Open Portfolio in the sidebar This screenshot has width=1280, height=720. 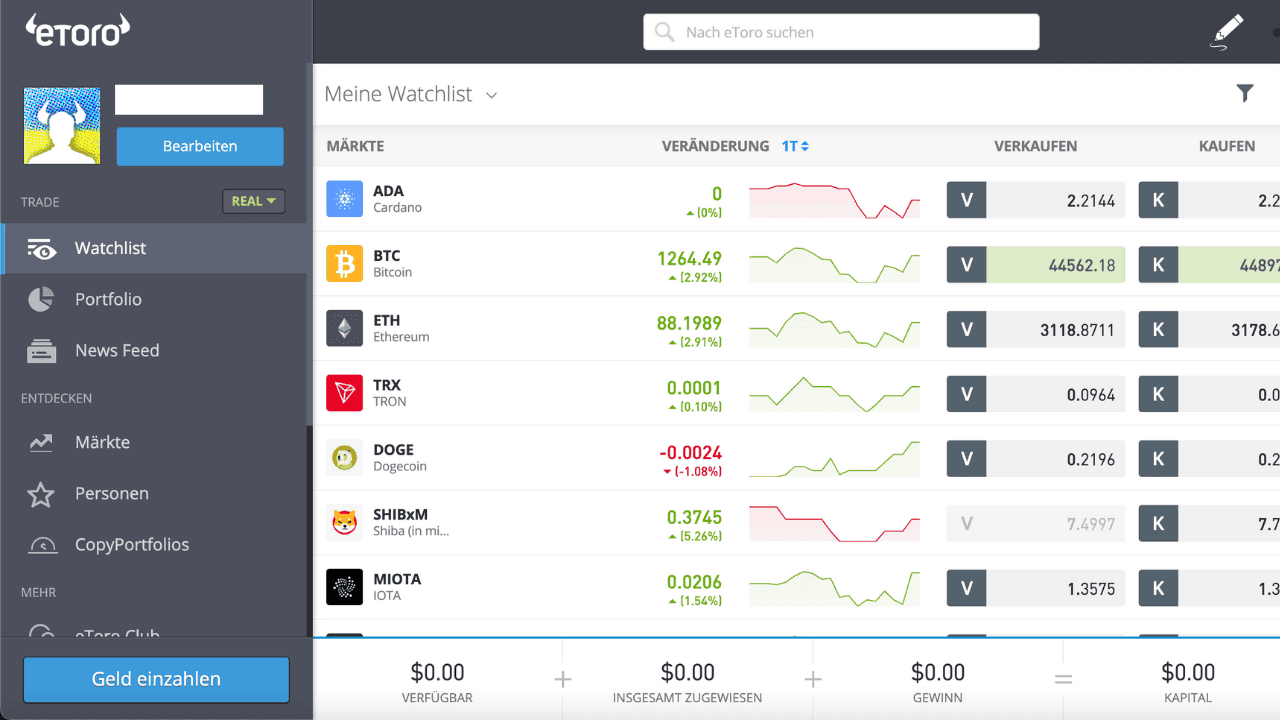(x=108, y=299)
